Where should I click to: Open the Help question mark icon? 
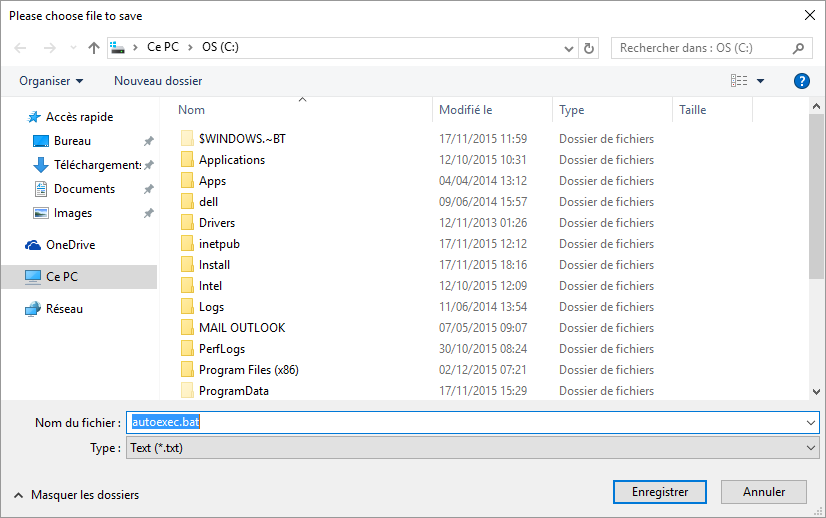801,81
